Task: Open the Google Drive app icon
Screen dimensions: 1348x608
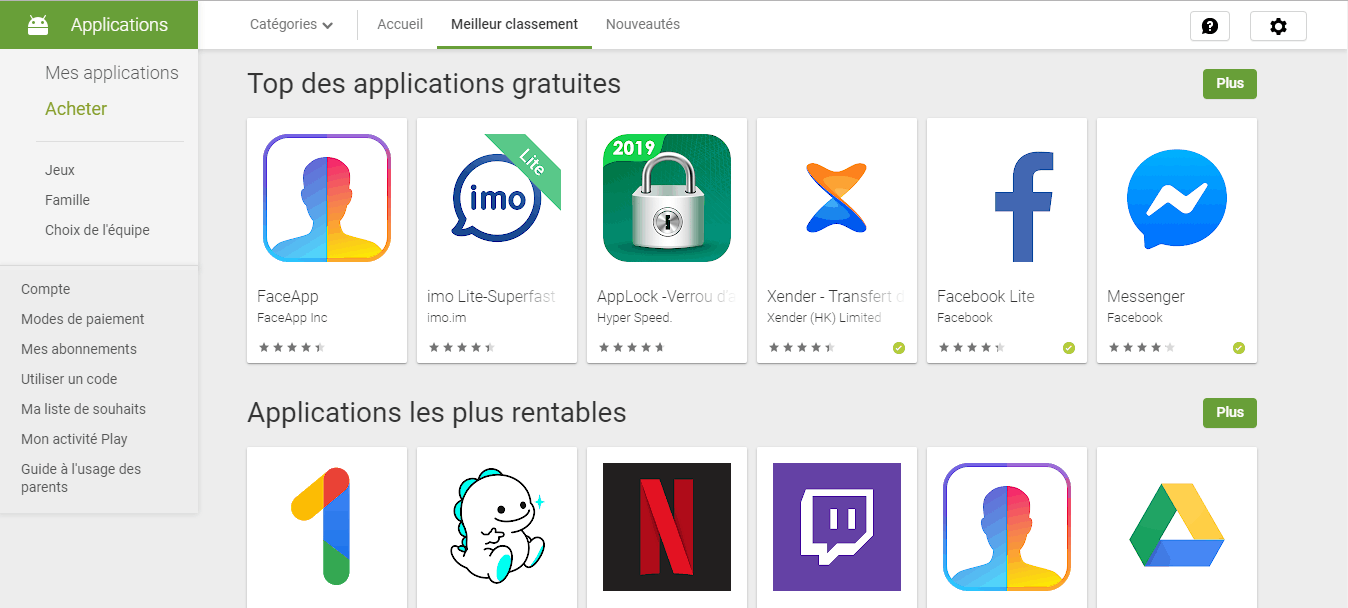Action: 1177,527
